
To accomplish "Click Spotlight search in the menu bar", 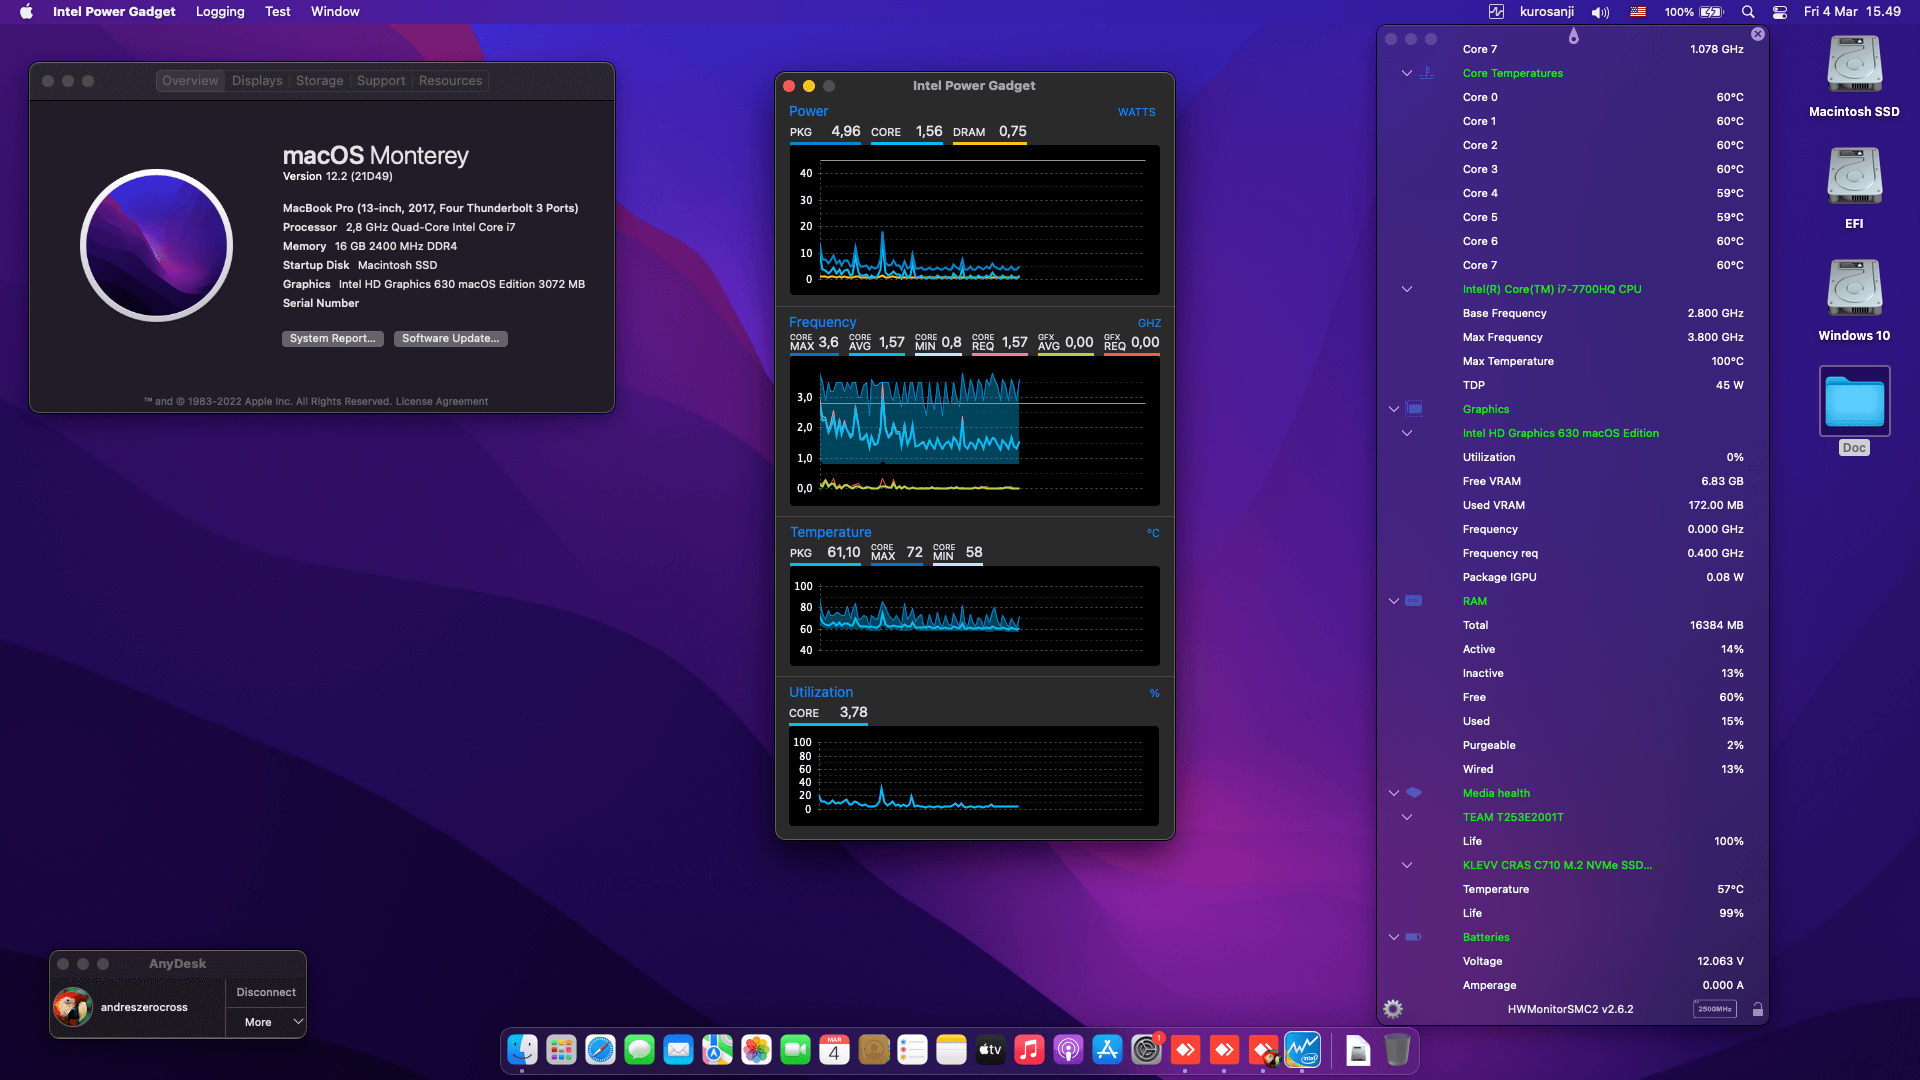I will coord(1747,12).
